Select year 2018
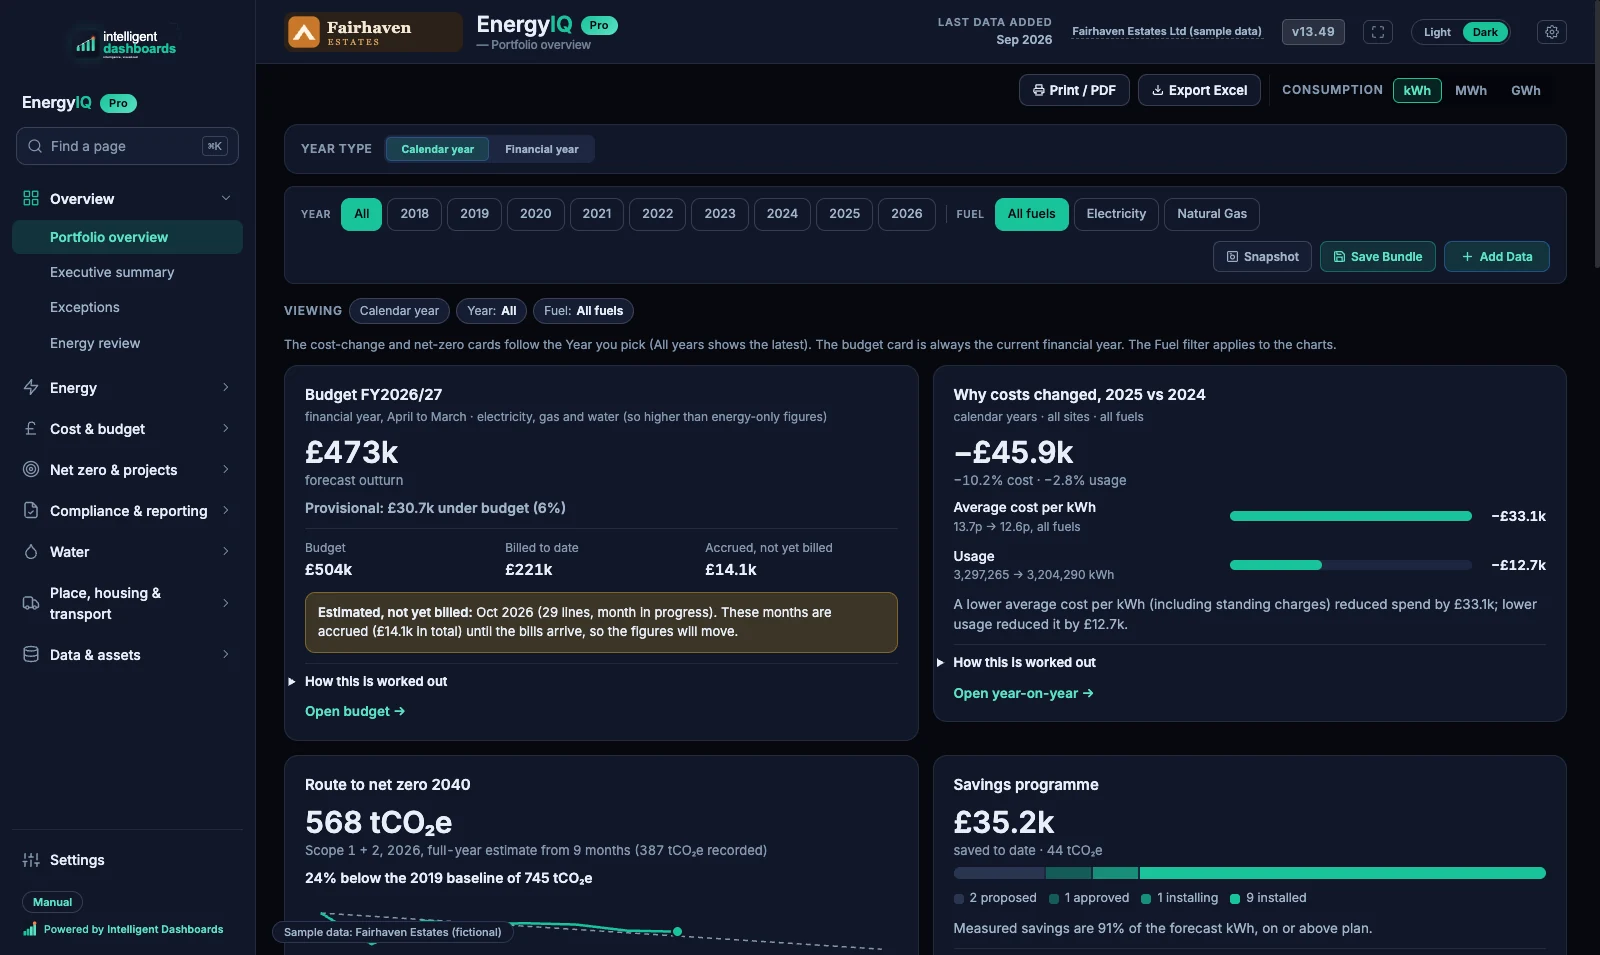Viewport: 1600px width, 955px height. point(414,214)
